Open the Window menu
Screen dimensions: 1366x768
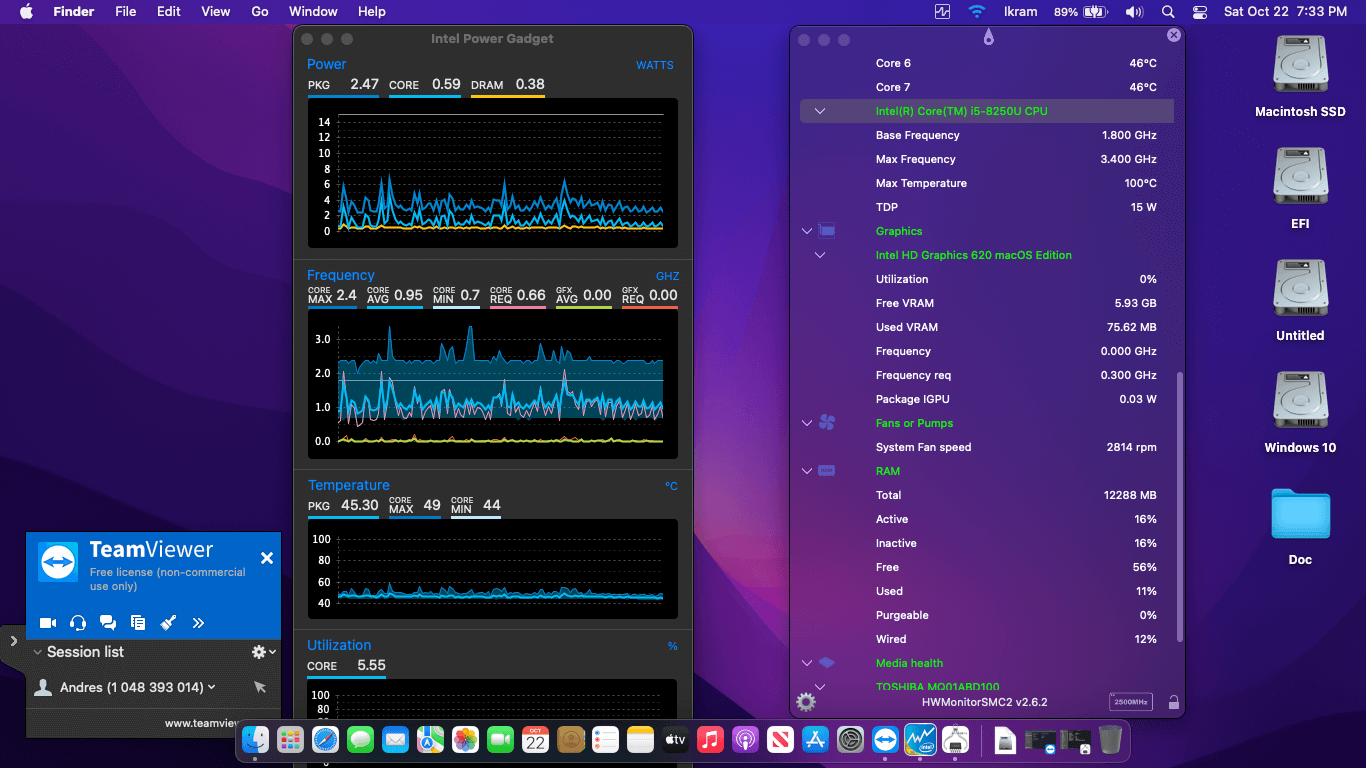[x=313, y=11]
